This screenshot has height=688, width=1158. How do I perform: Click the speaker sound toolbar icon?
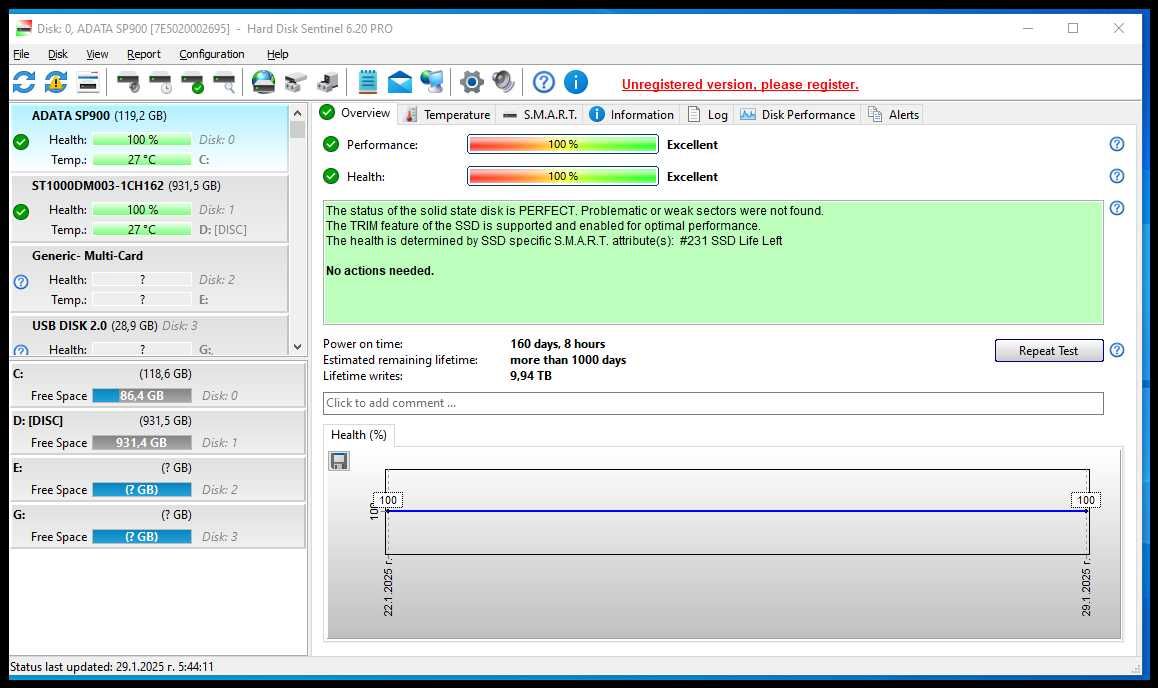click(503, 82)
